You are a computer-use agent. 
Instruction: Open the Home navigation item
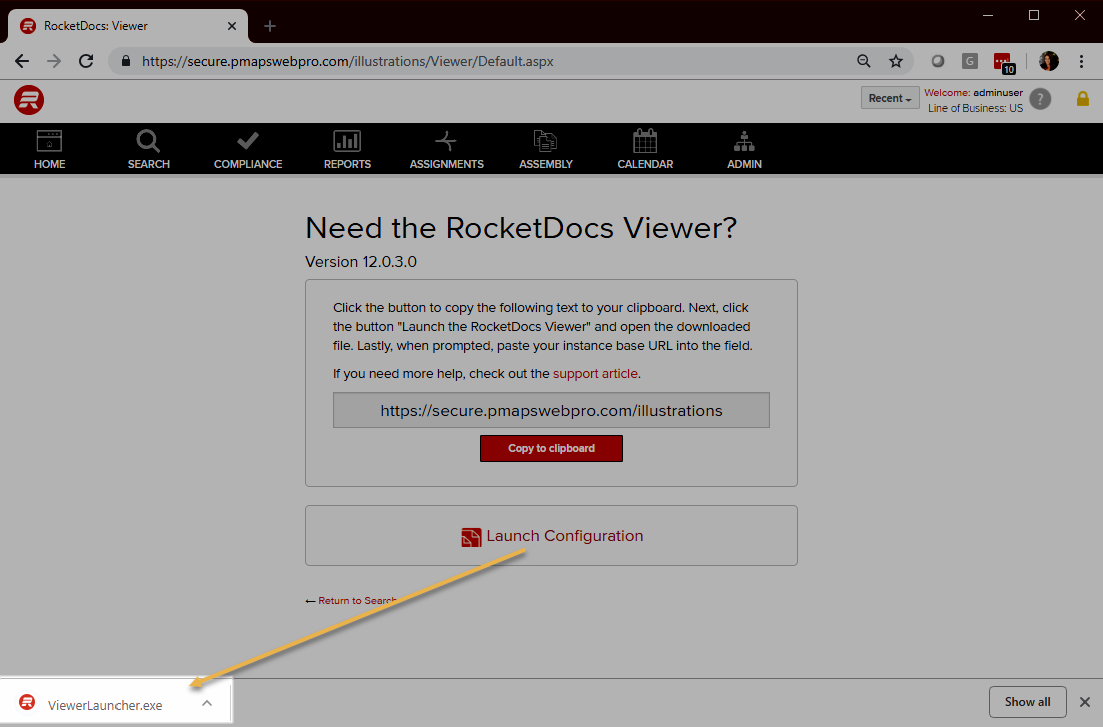tap(49, 149)
